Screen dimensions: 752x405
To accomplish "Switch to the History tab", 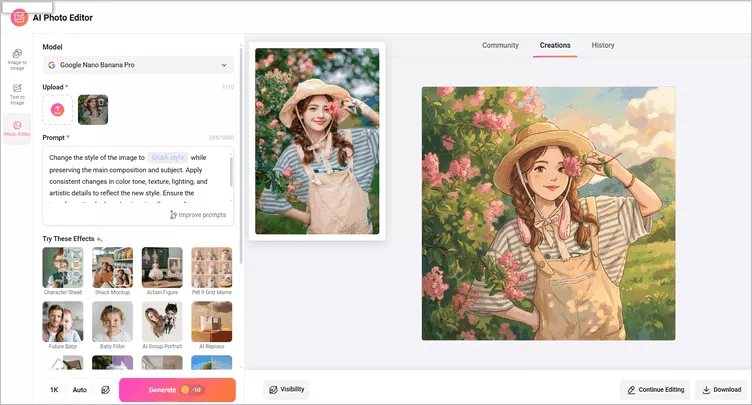I will (x=603, y=45).
